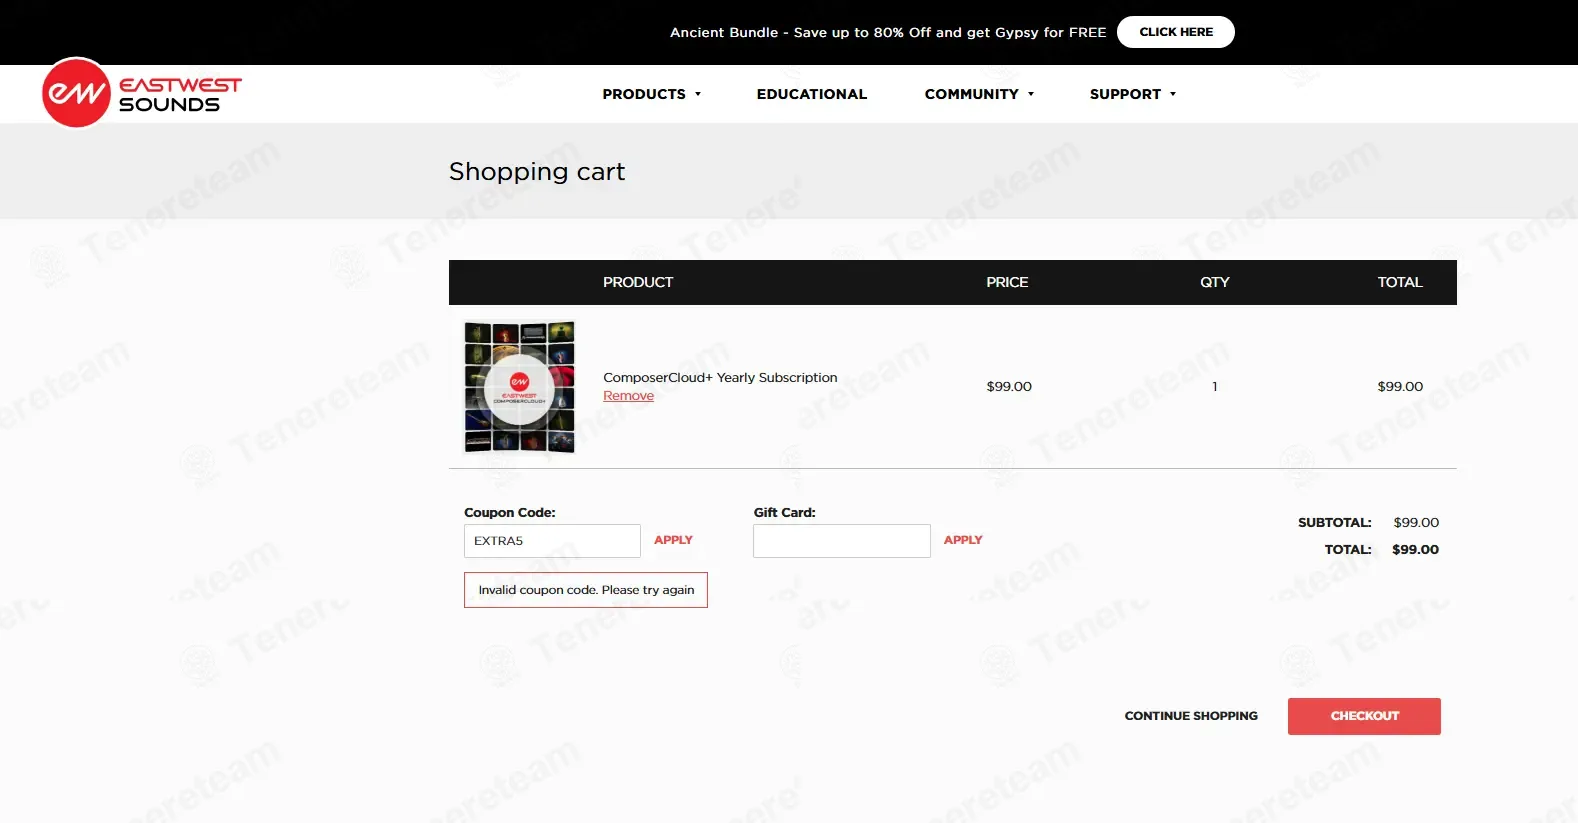This screenshot has height=823, width=1578.
Task: Apply the EXTRA5 coupon code
Action: click(673, 540)
